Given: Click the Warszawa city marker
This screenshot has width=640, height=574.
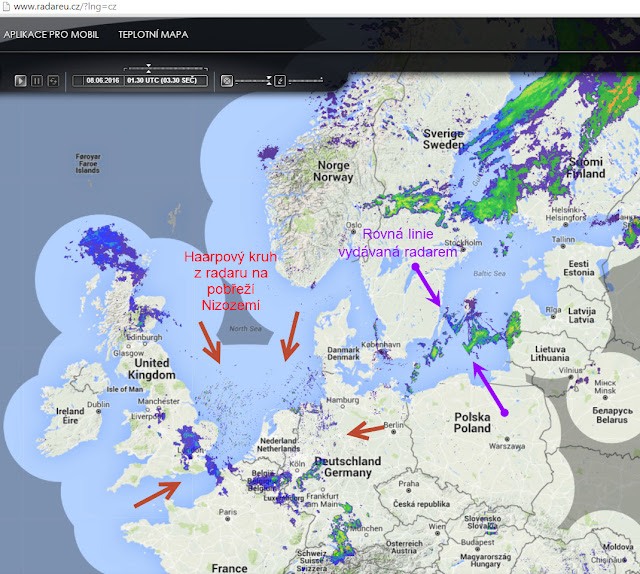Looking at the screenshot, I should pyautogui.click(x=507, y=439).
